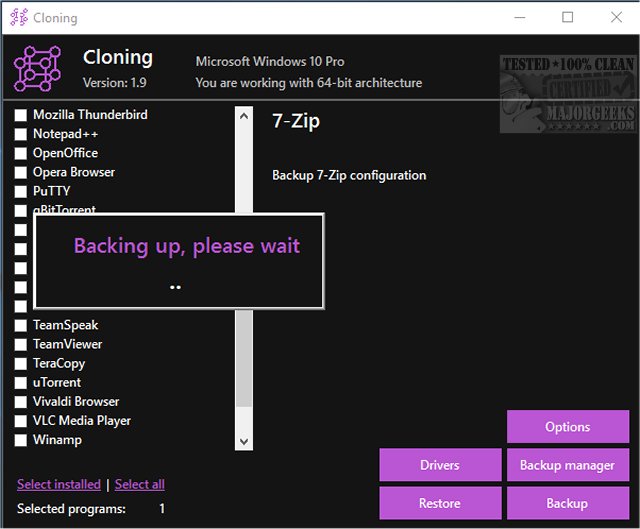
Task: Tick the TeraCopy checkbox
Action: (21, 364)
